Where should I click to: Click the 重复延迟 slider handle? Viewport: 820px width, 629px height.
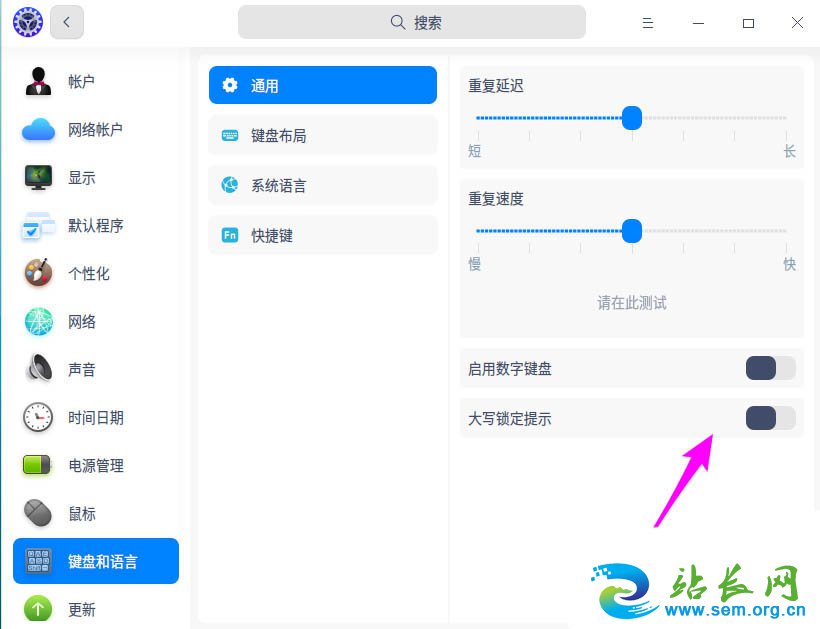(631, 118)
